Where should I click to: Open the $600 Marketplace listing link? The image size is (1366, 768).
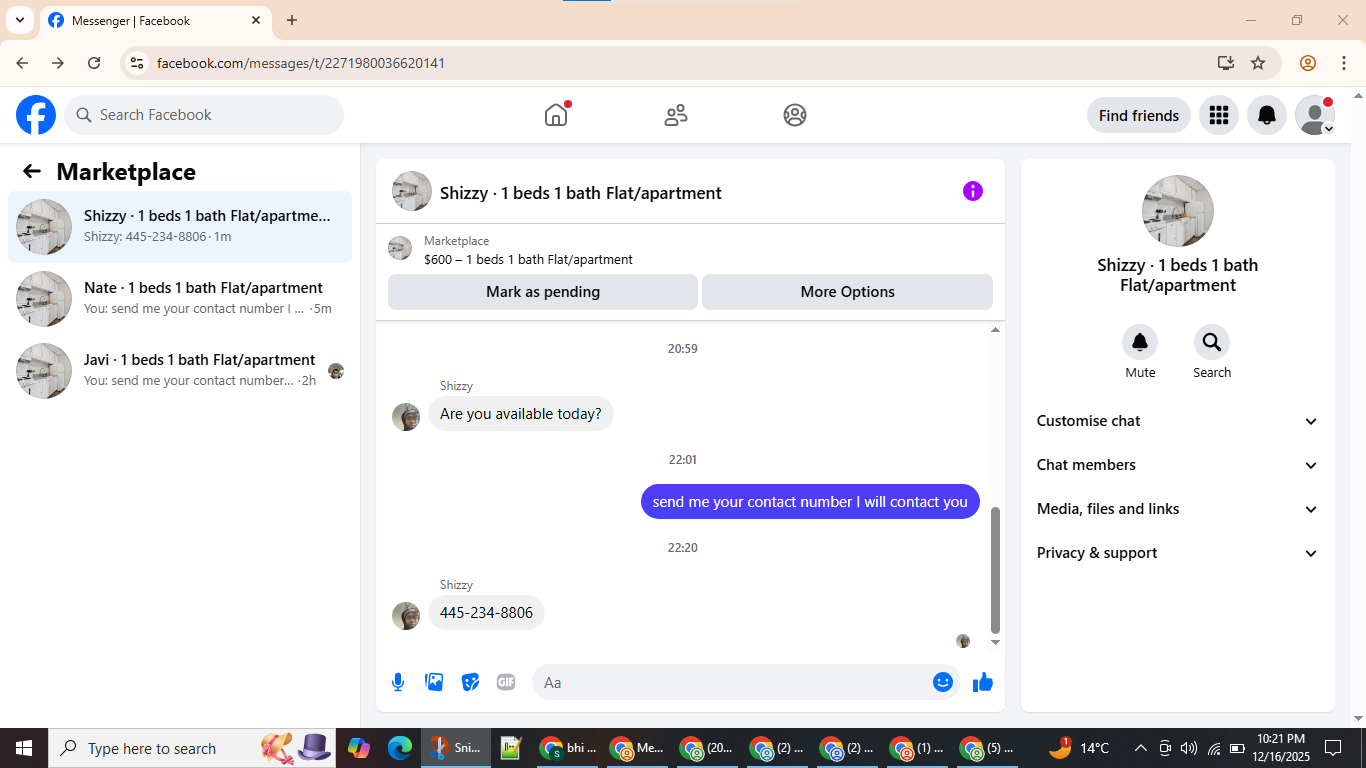pos(528,259)
